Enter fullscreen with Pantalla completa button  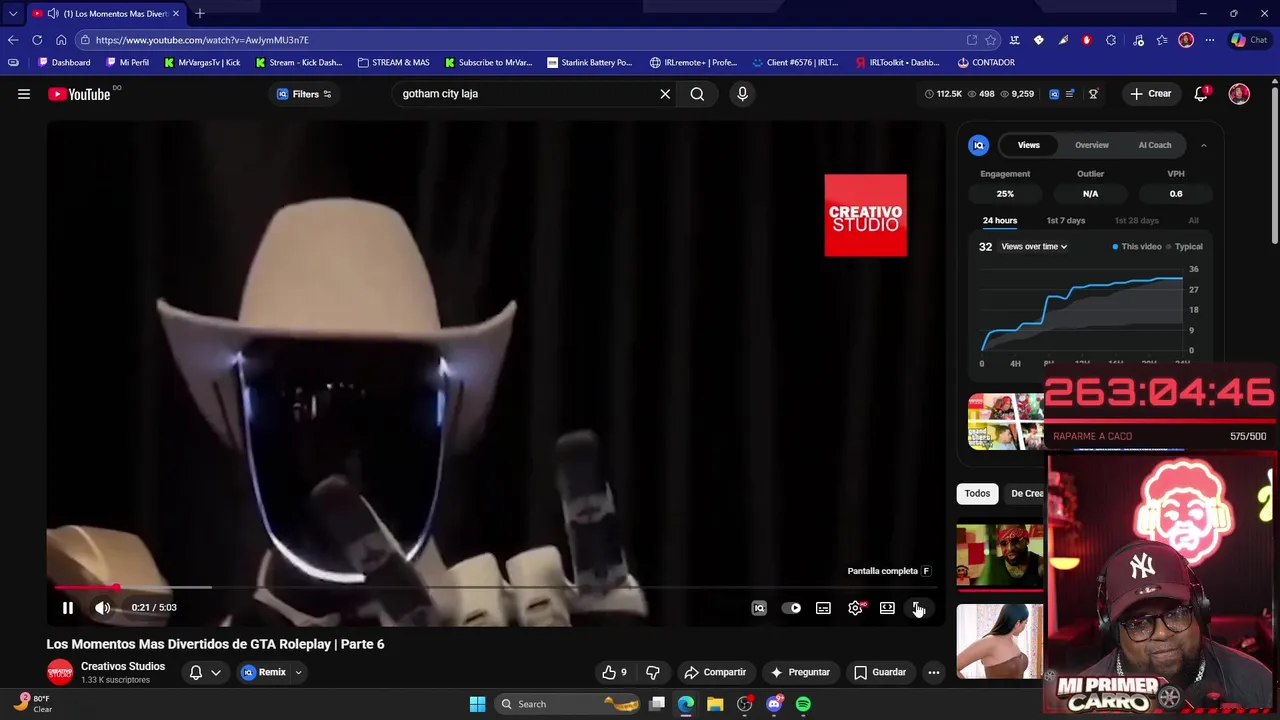tap(919, 608)
